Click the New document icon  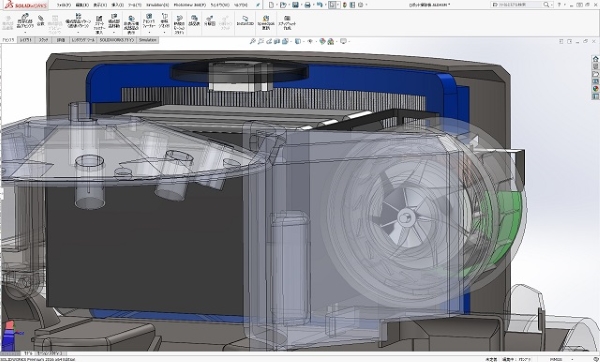(x=271, y=5)
